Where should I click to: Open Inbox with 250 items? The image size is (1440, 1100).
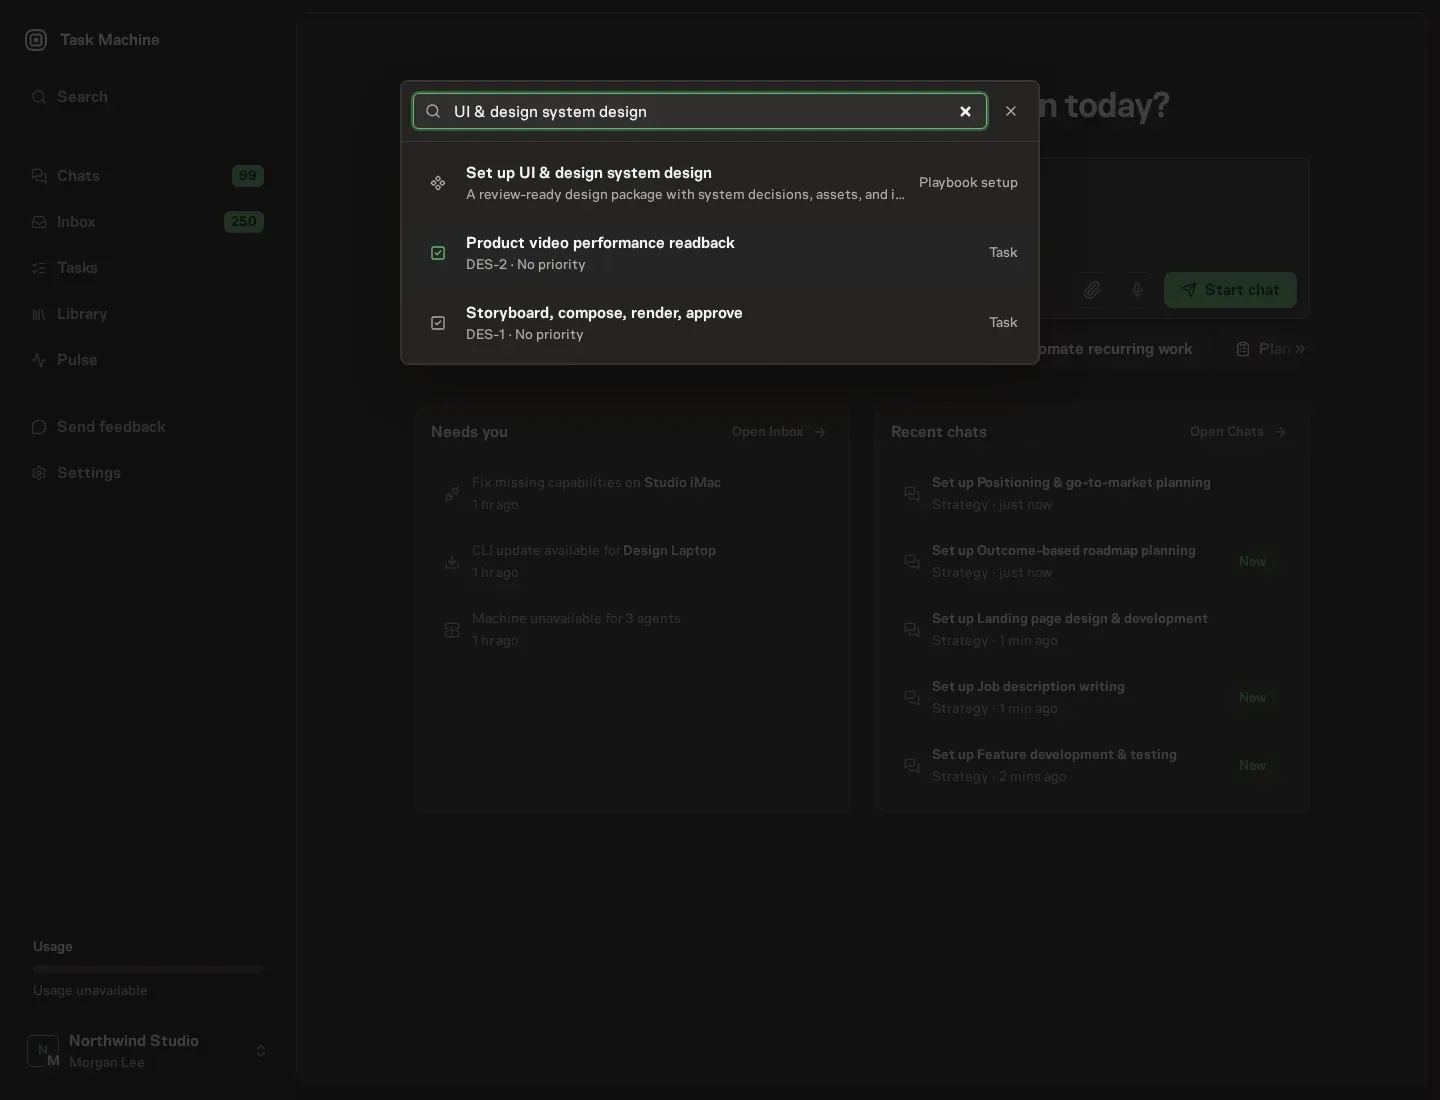pyautogui.click(x=148, y=222)
